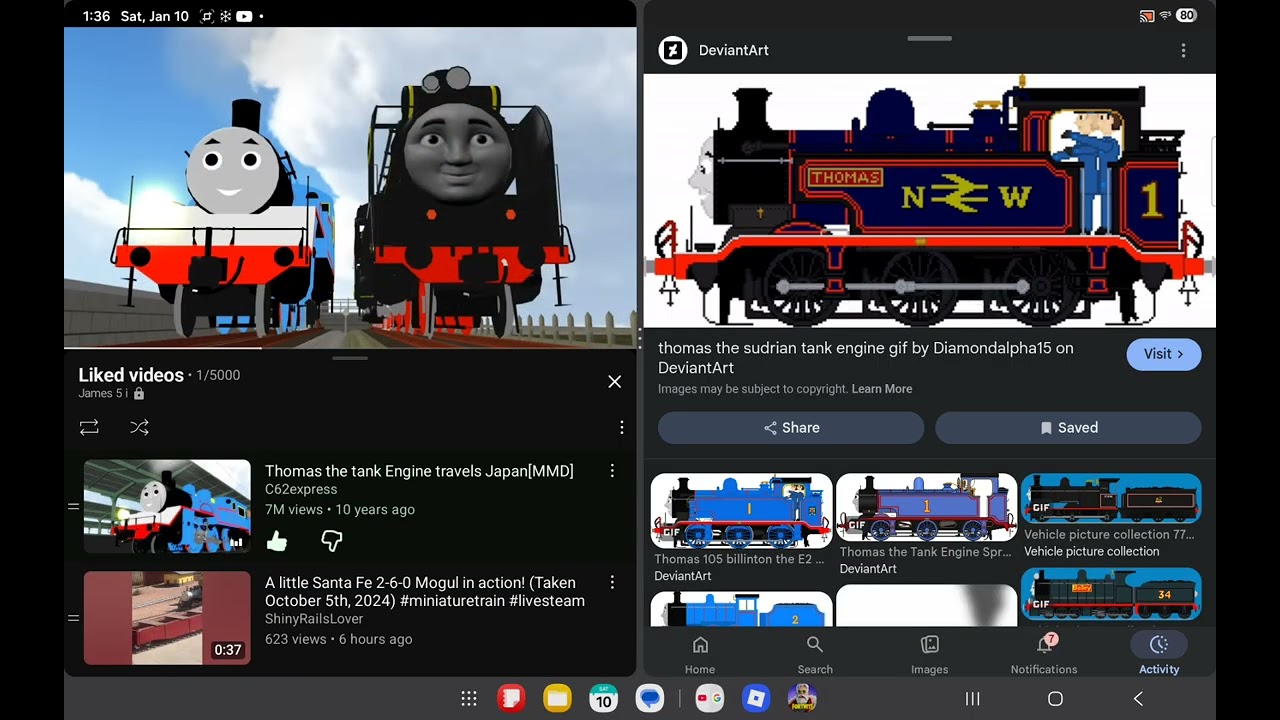Screen dimensions: 1280x720
Task: Tap the playlist panel drag handle
Action: (x=350, y=358)
